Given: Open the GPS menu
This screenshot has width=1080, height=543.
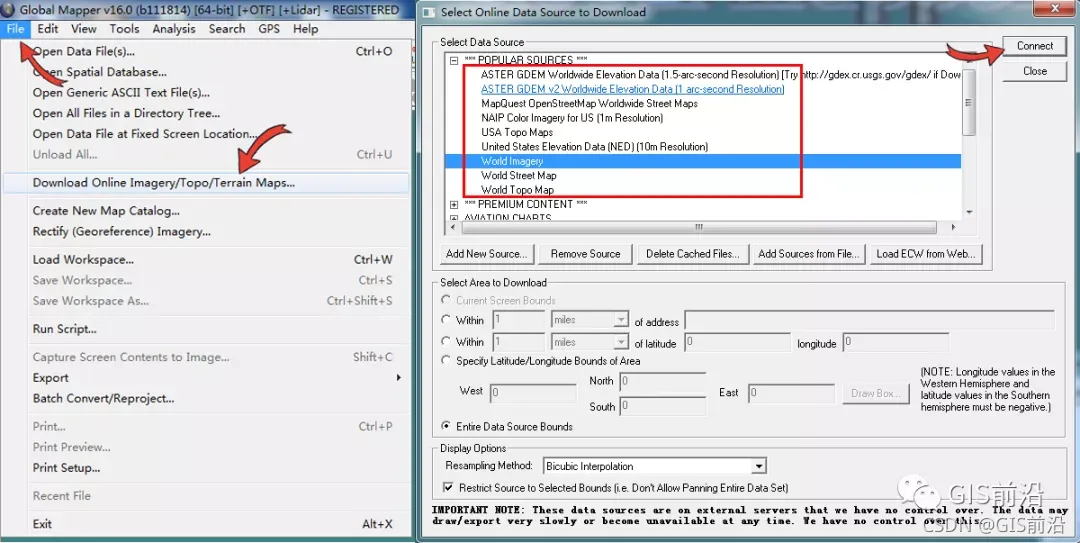Looking at the screenshot, I should (x=269, y=29).
